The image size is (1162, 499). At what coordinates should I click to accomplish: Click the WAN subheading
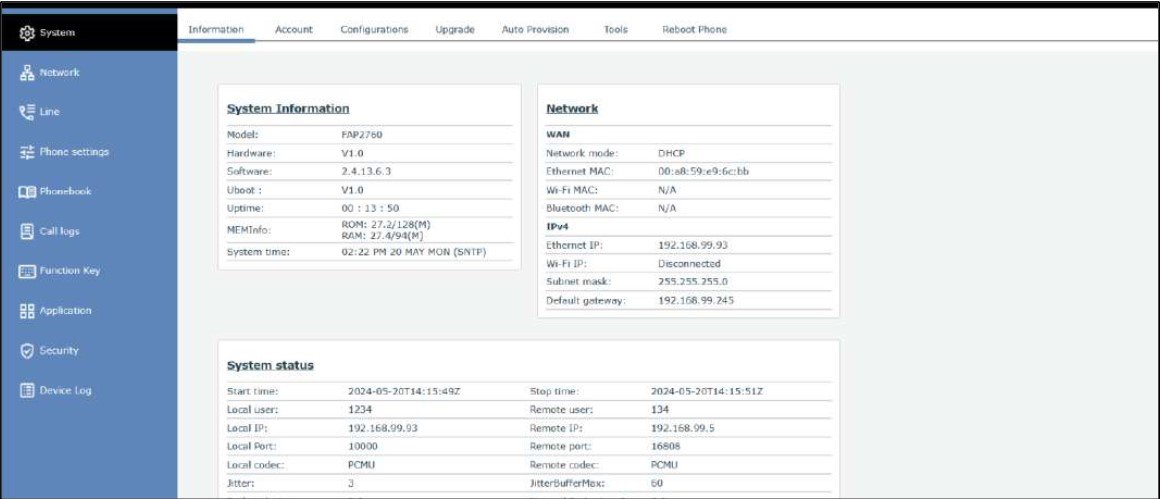(x=557, y=135)
